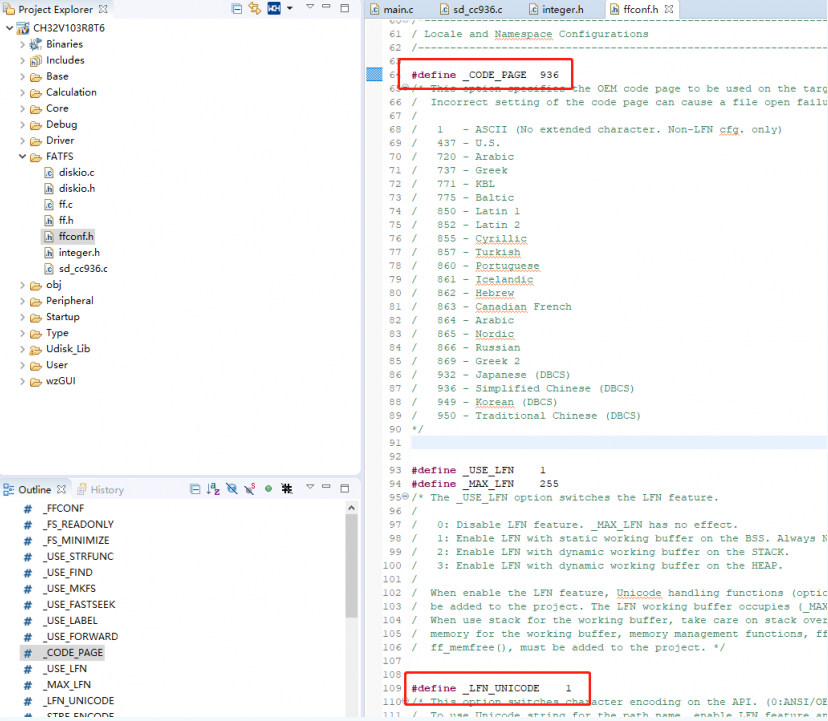Collapse the FATFS folder
828x721 pixels.
[x=22, y=157]
